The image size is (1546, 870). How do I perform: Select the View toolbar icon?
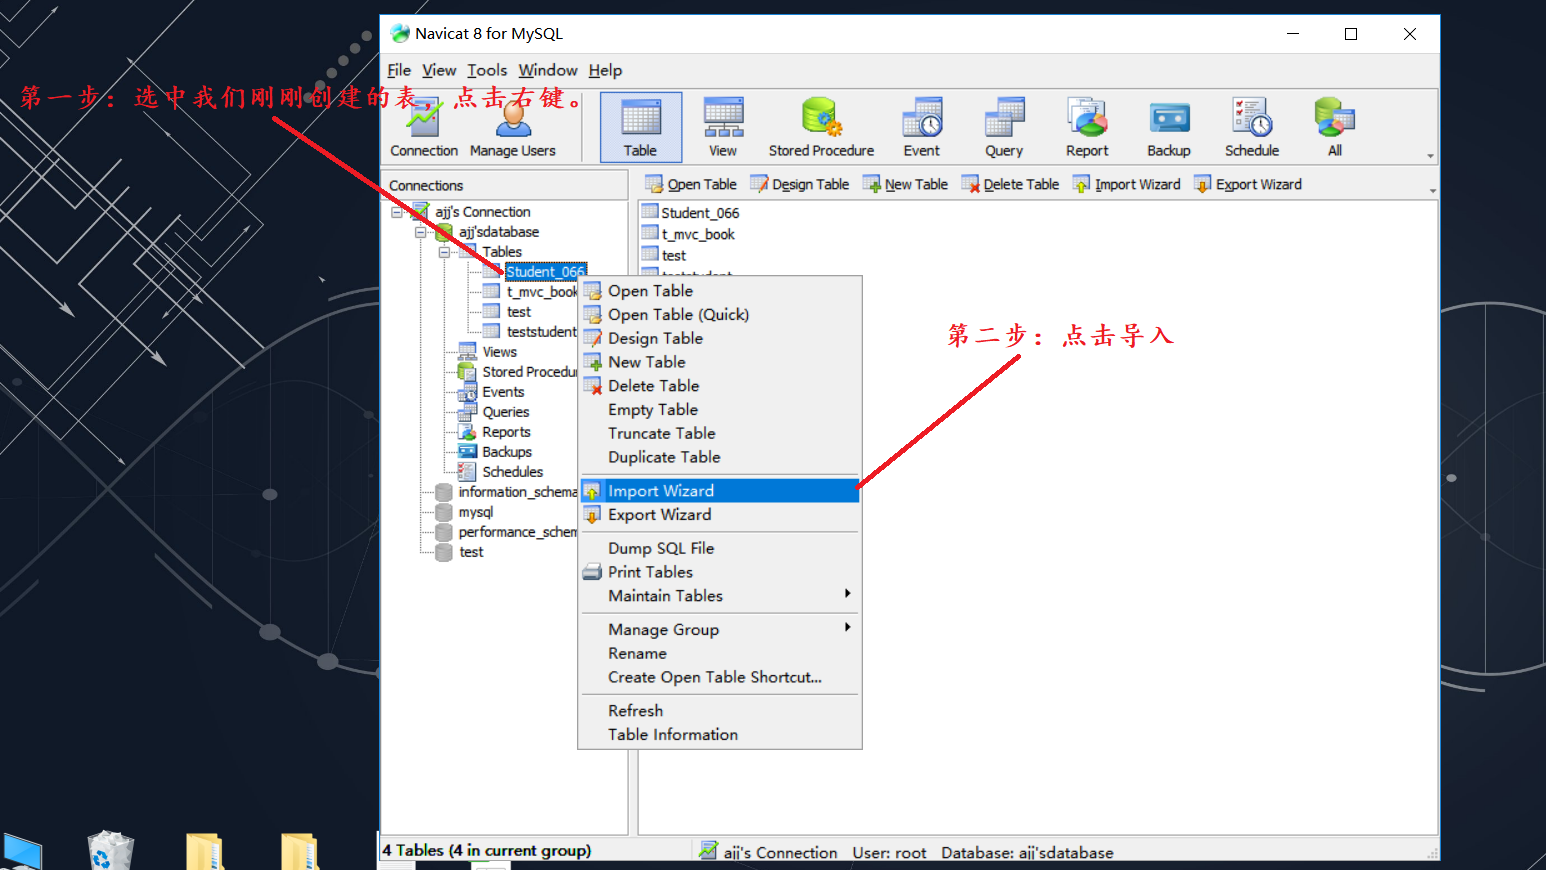tap(722, 127)
